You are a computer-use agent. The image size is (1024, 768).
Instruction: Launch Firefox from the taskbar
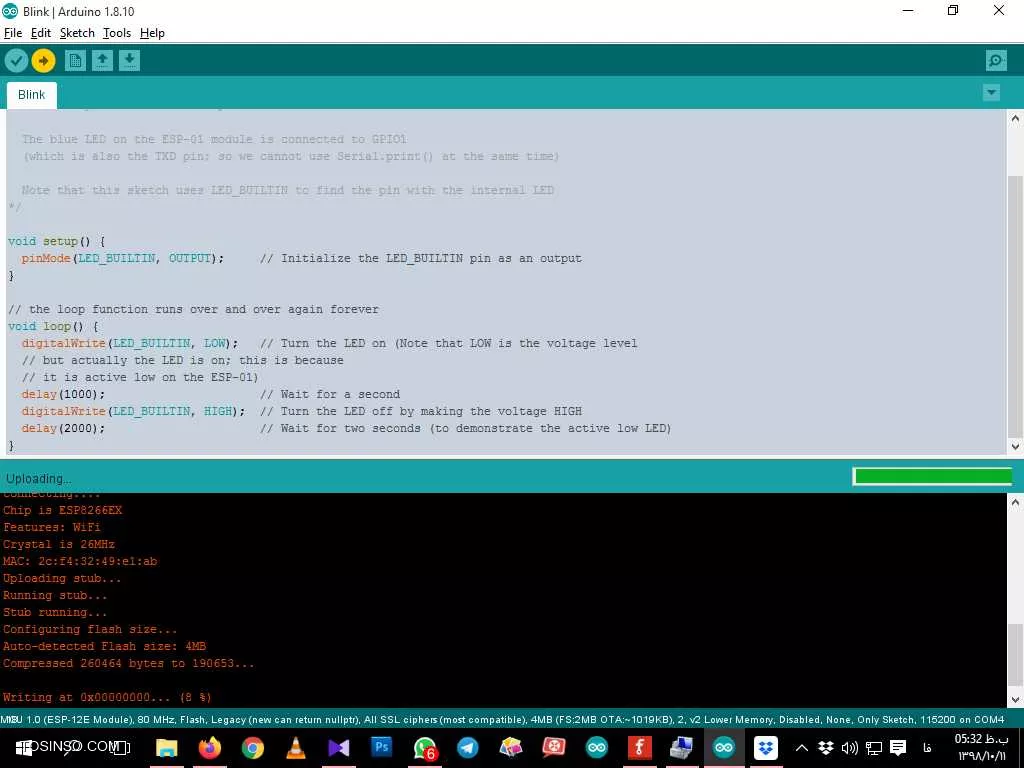click(x=210, y=748)
